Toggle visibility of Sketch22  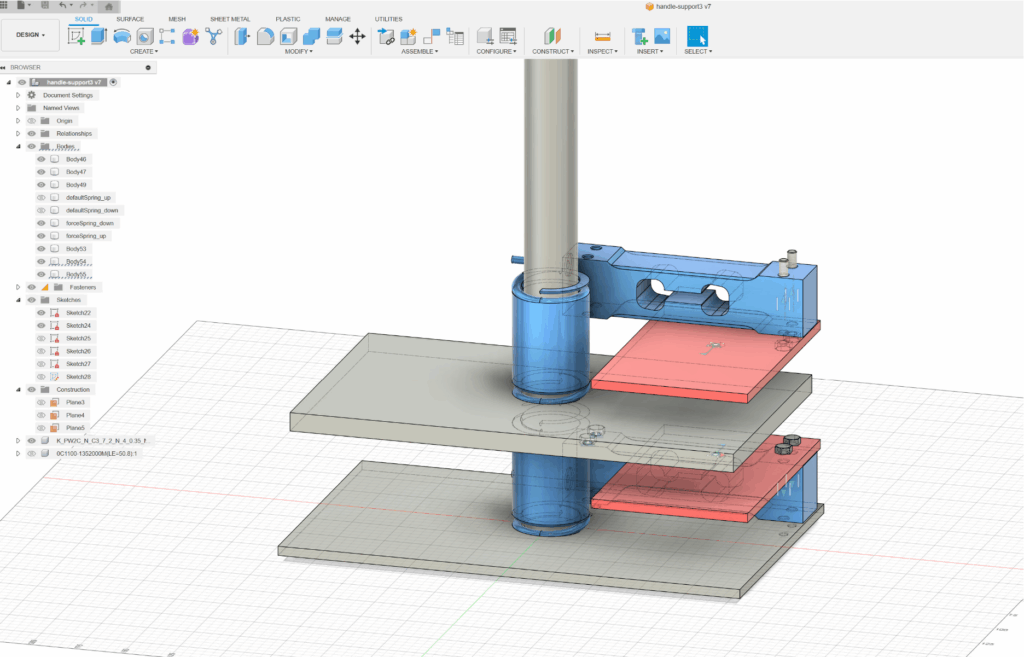tap(41, 313)
